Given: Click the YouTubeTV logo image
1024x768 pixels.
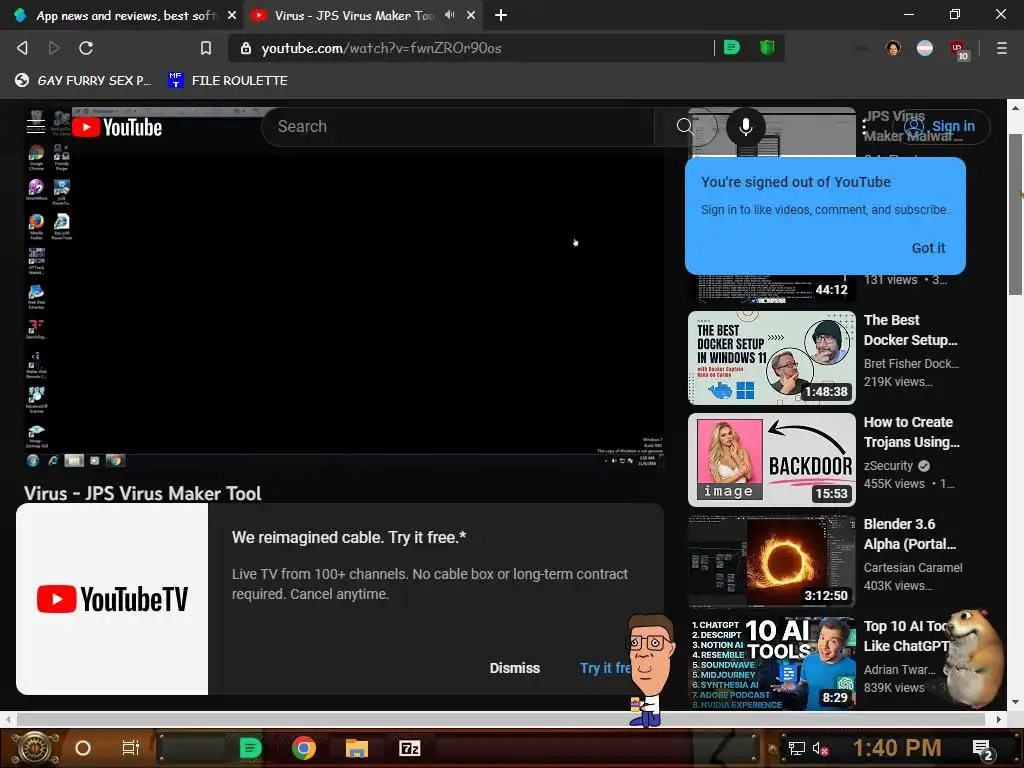Looking at the screenshot, I should pos(112,599).
